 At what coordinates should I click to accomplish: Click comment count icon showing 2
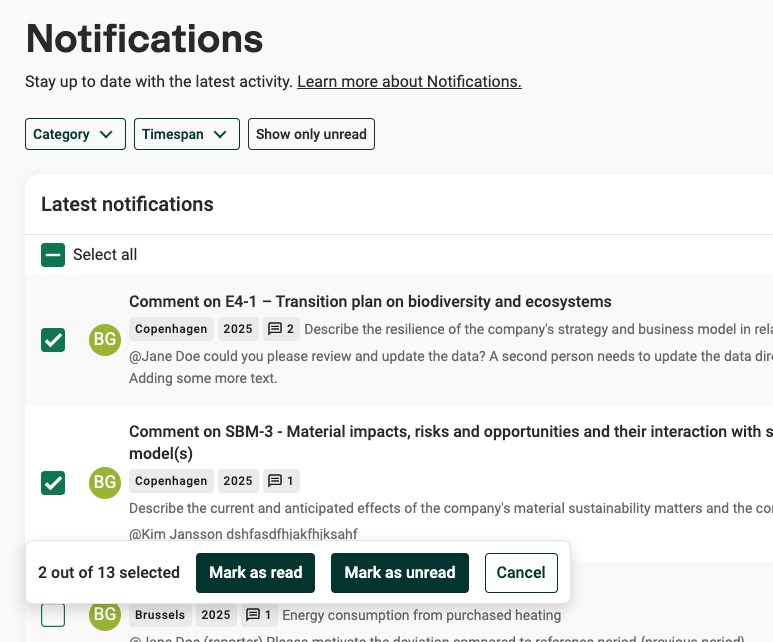275,329
